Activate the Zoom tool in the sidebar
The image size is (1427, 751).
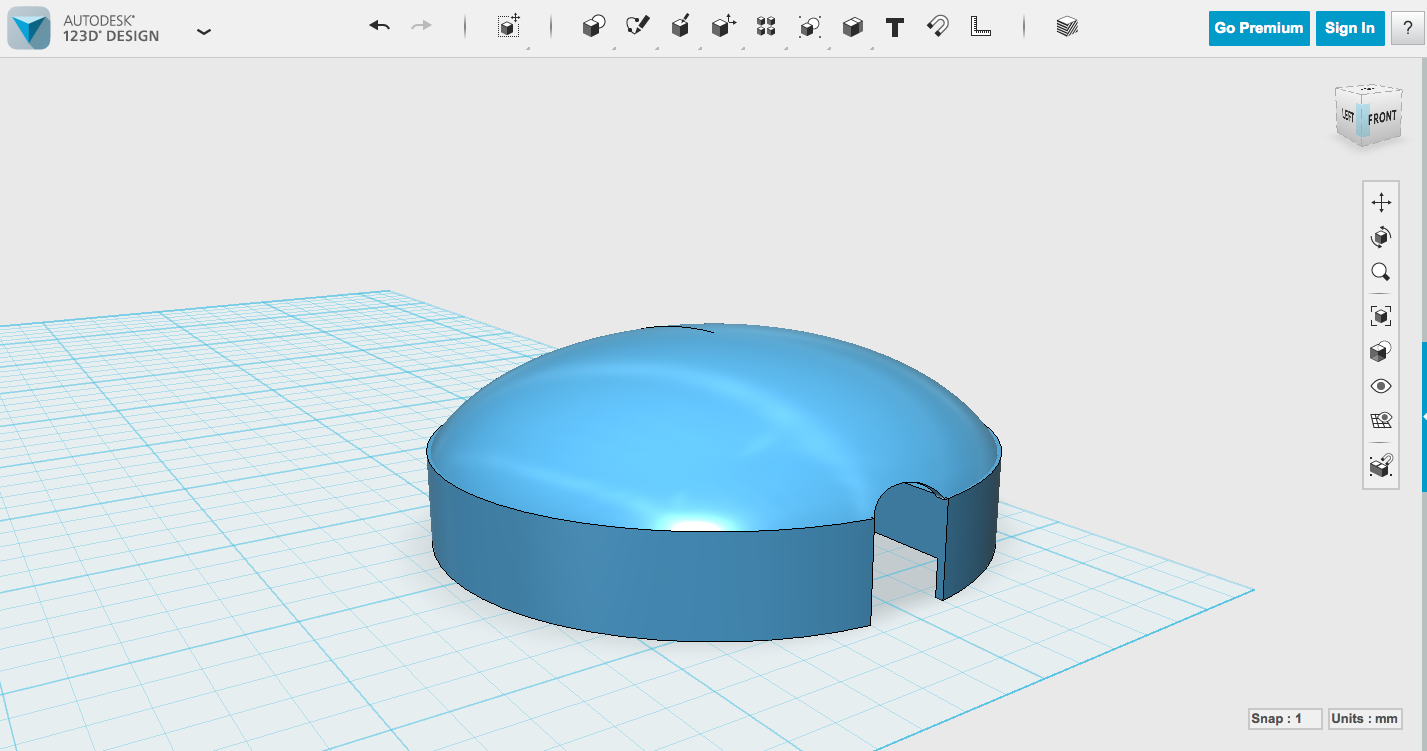pyautogui.click(x=1380, y=272)
